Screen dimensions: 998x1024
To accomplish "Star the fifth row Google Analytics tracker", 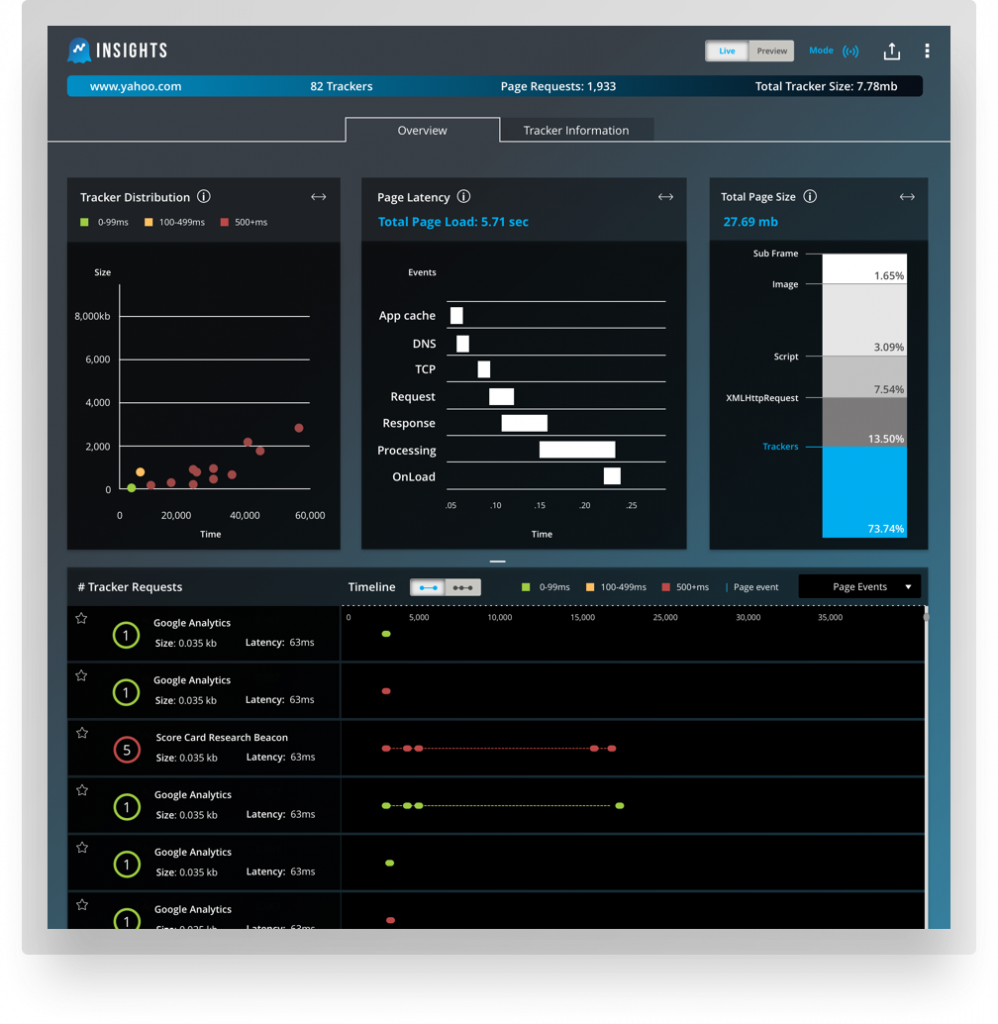I will click(x=82, y=848).
